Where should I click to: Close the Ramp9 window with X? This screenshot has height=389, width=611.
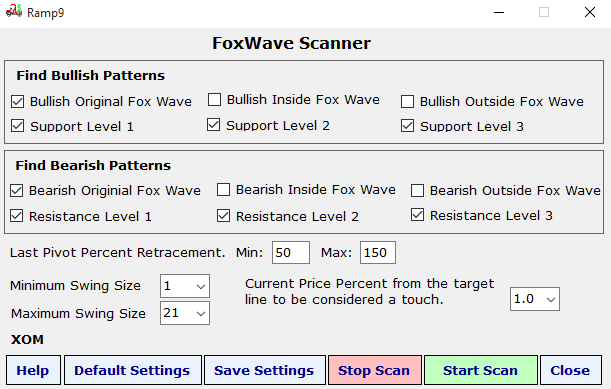(590, 12)
